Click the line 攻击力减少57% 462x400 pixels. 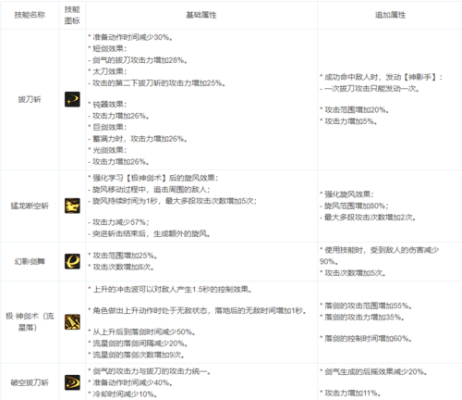[119, 222]
